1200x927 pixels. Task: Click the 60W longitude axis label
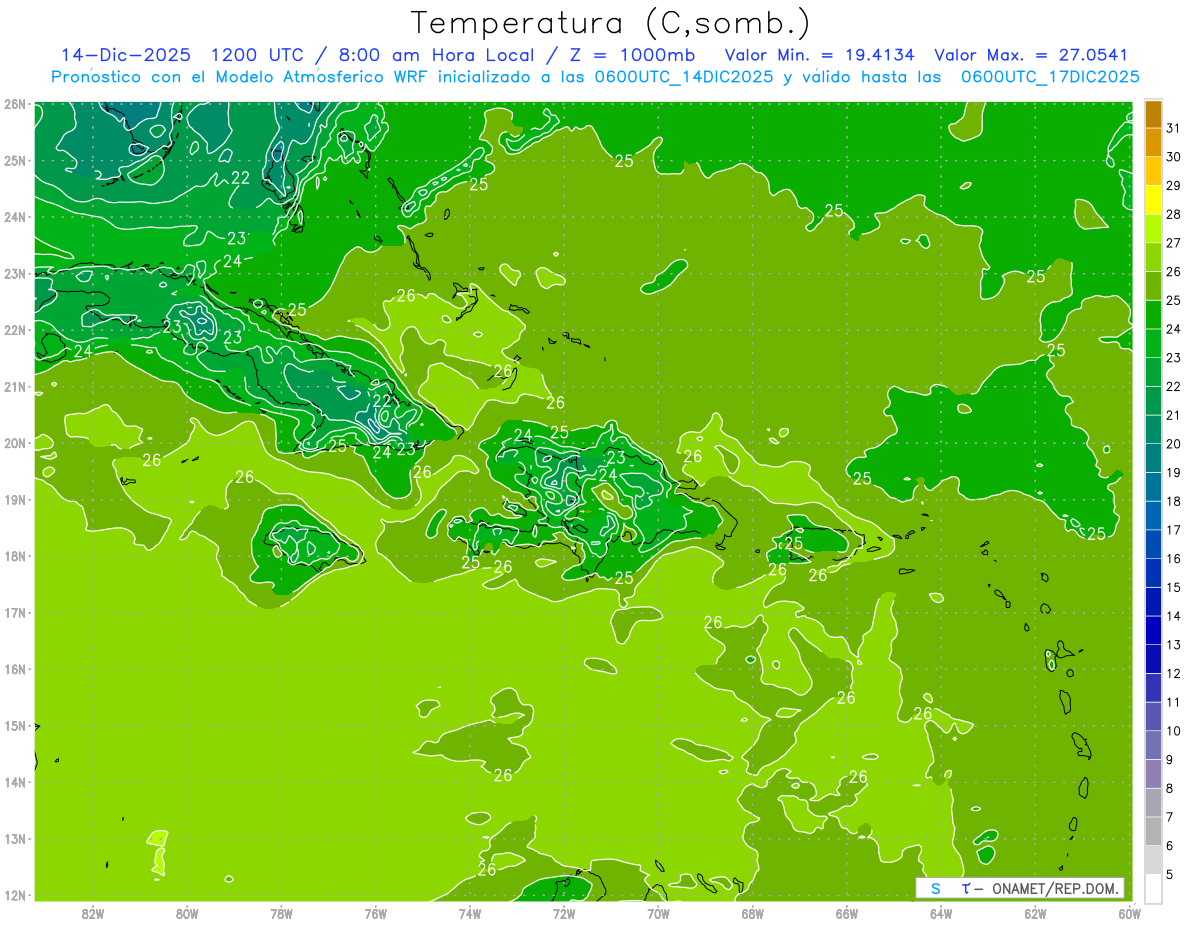[1129, 913]
